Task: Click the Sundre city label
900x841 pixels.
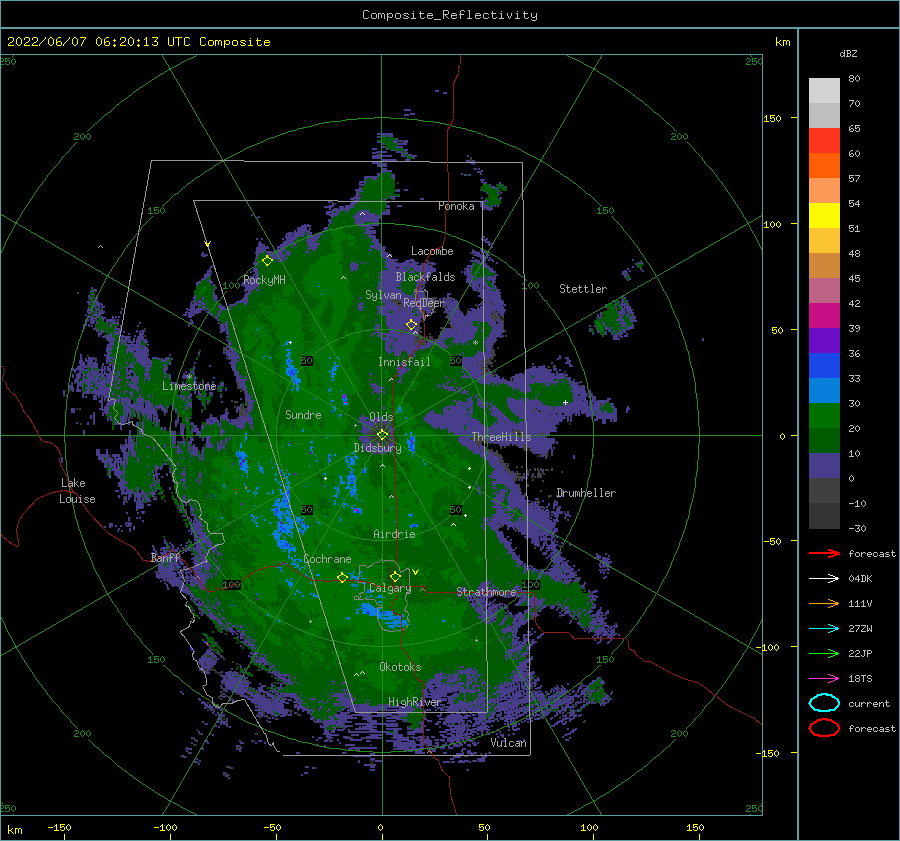Action: point(303,414)
